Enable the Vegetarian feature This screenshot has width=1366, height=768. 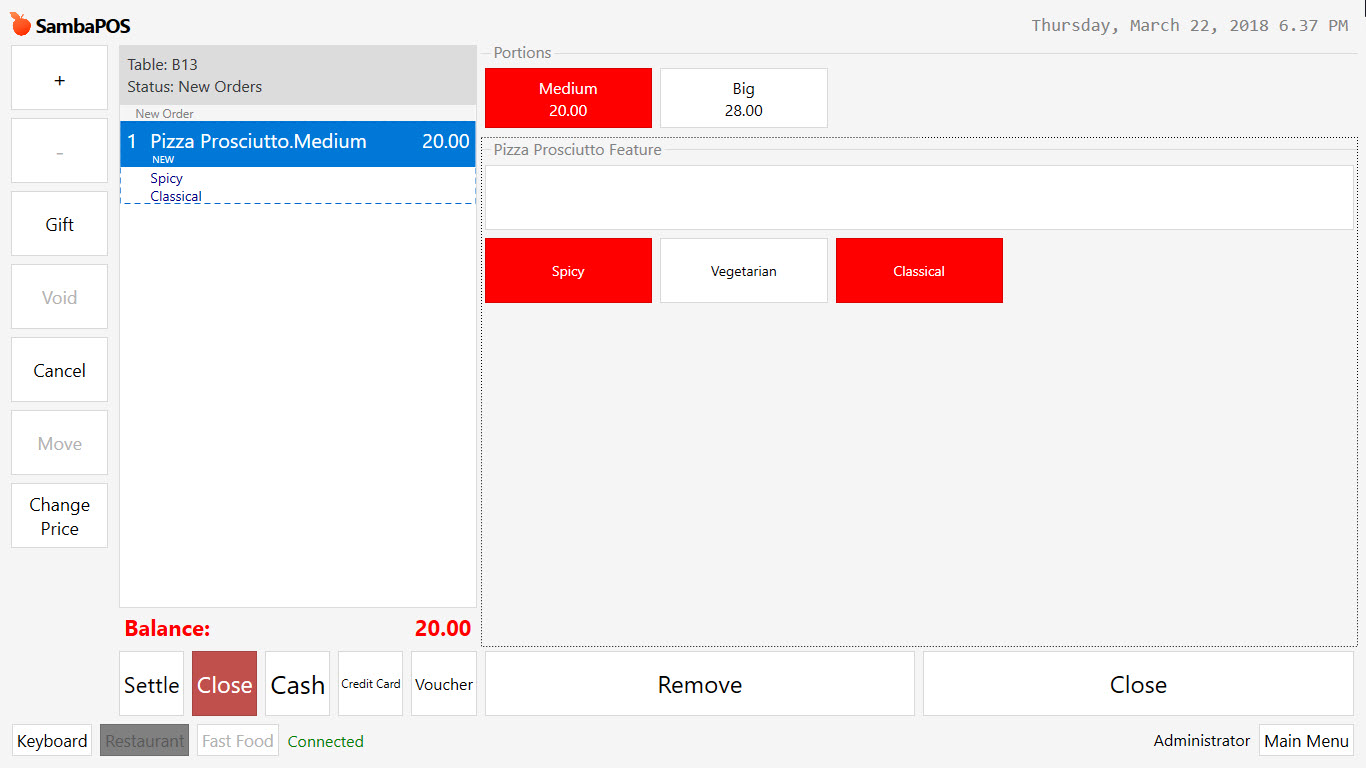743,270
